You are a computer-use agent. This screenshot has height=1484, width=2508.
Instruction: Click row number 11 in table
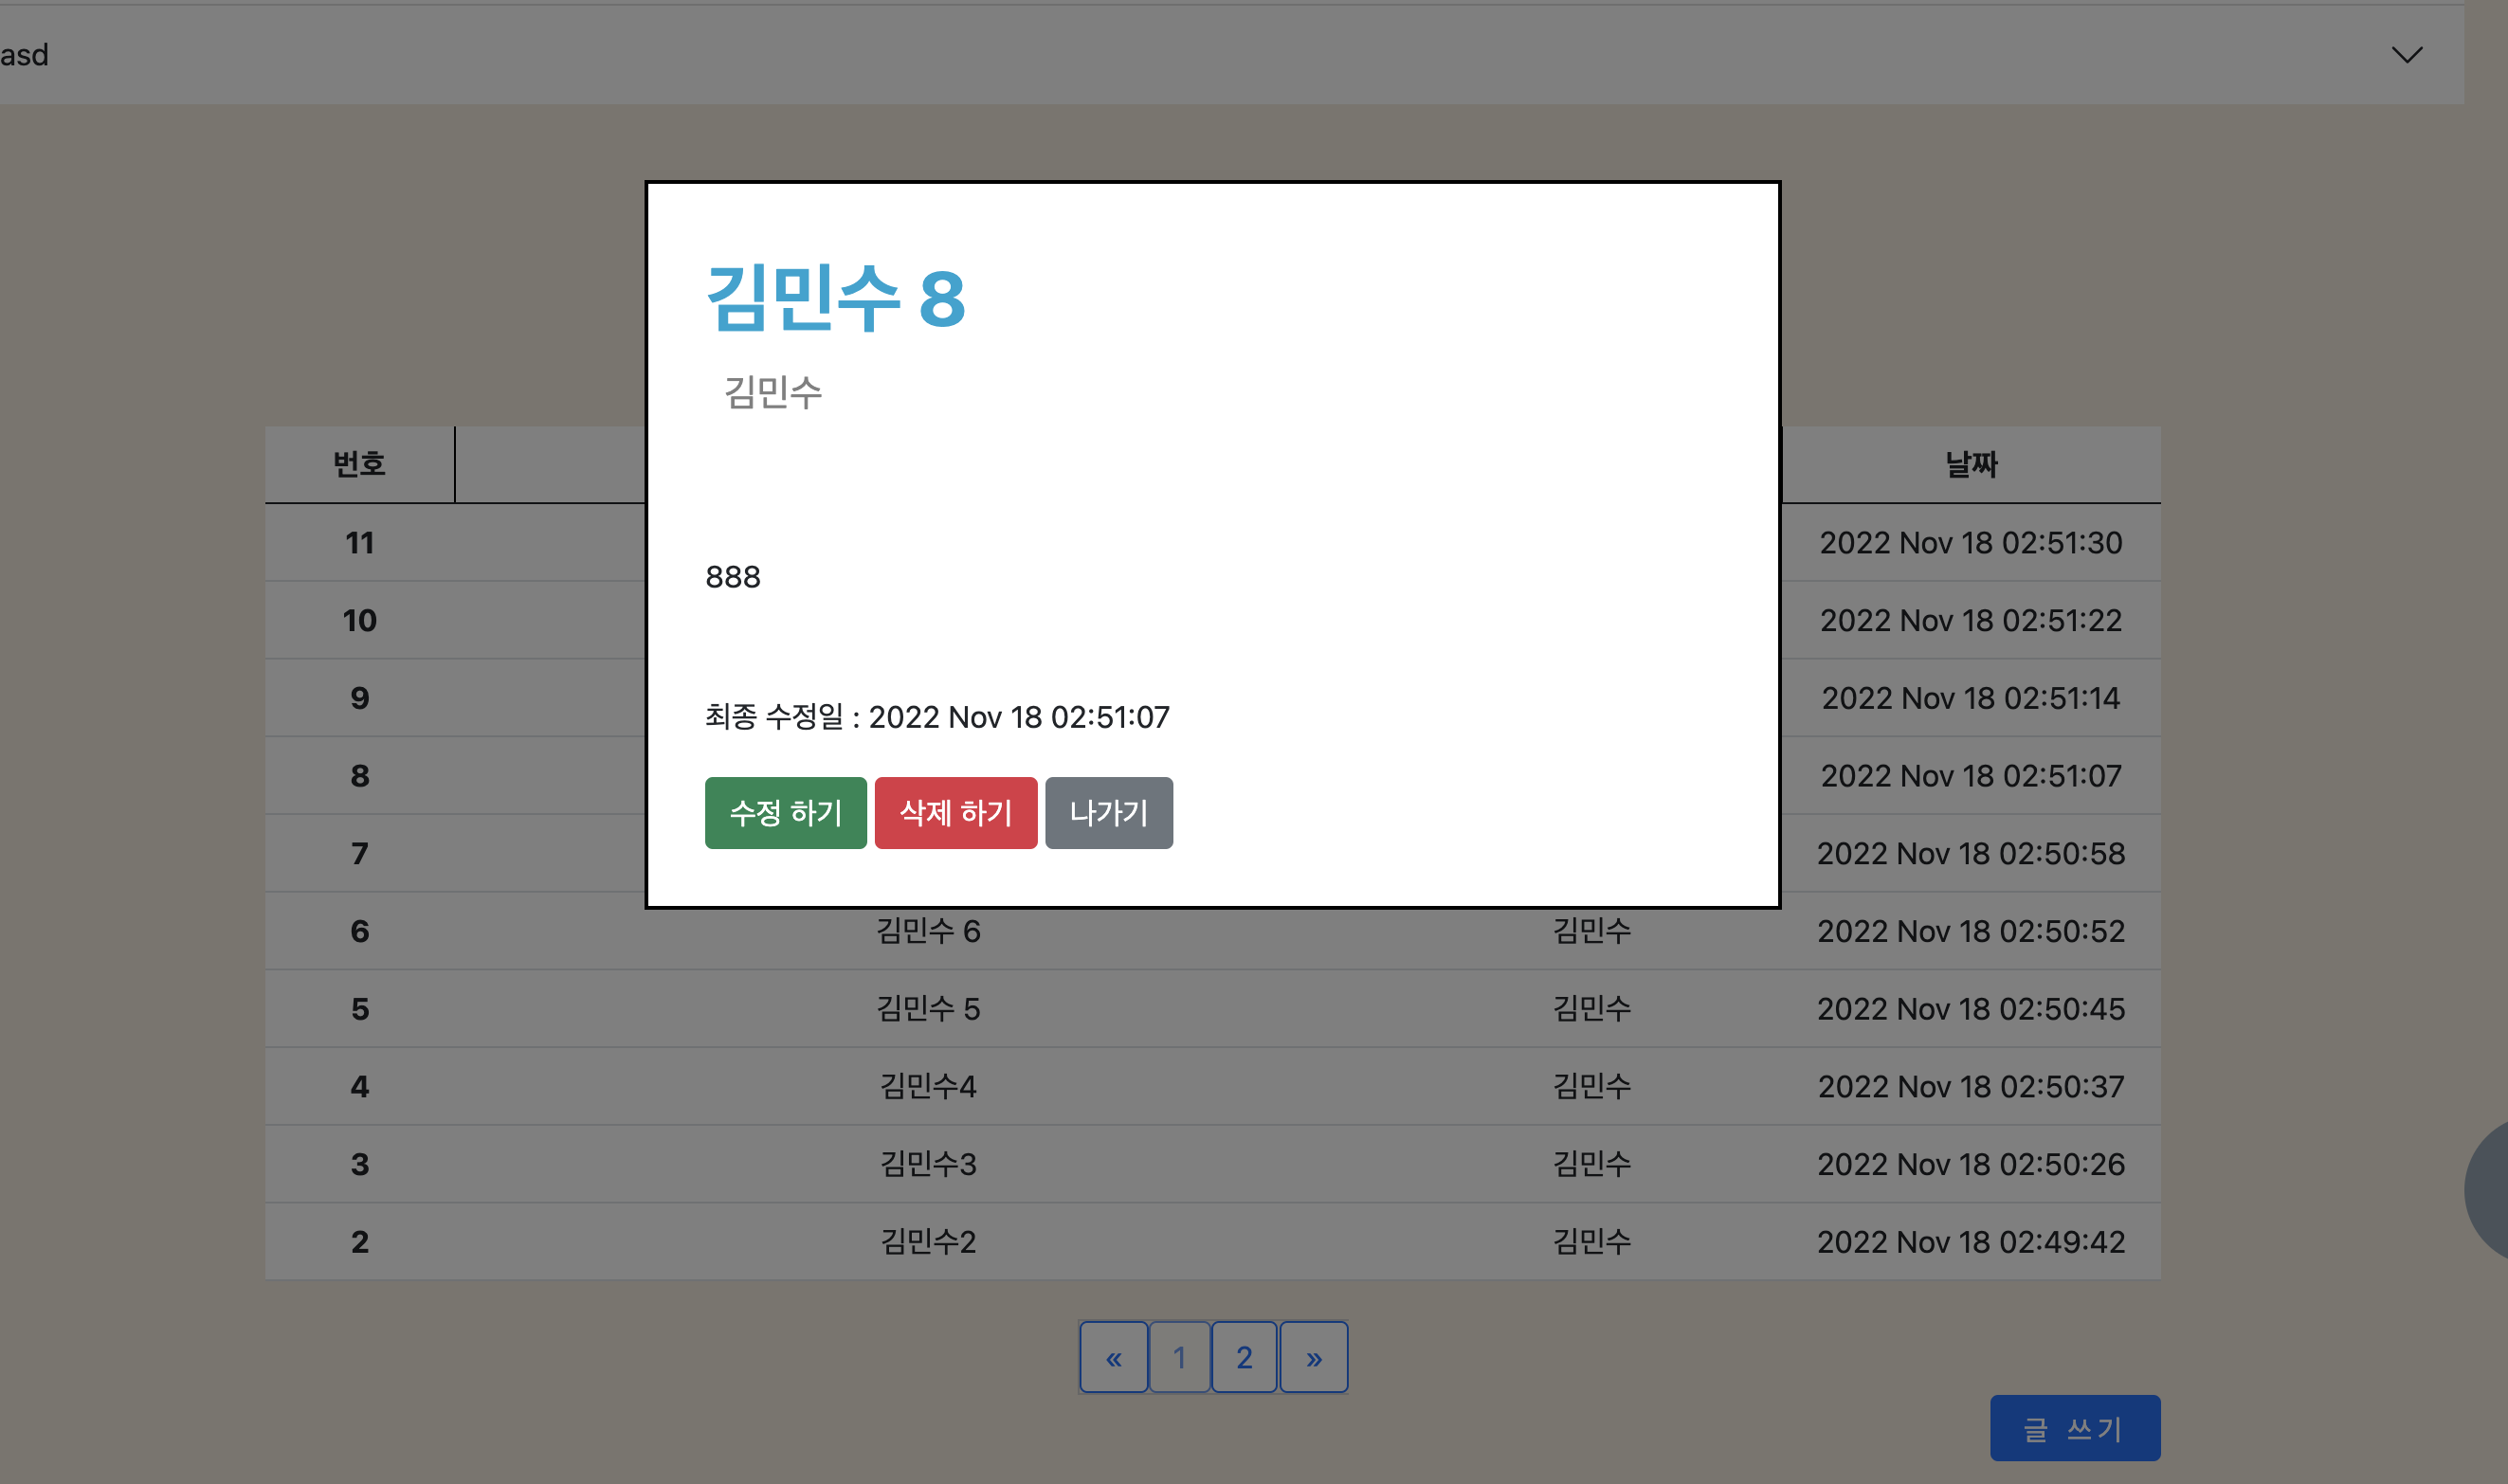(x=359, y=542)
